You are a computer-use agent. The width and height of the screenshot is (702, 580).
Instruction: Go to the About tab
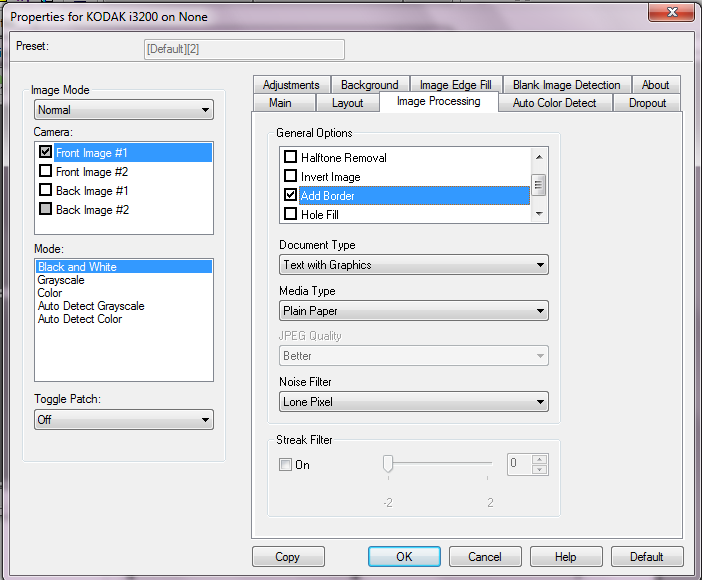(655, 85)
